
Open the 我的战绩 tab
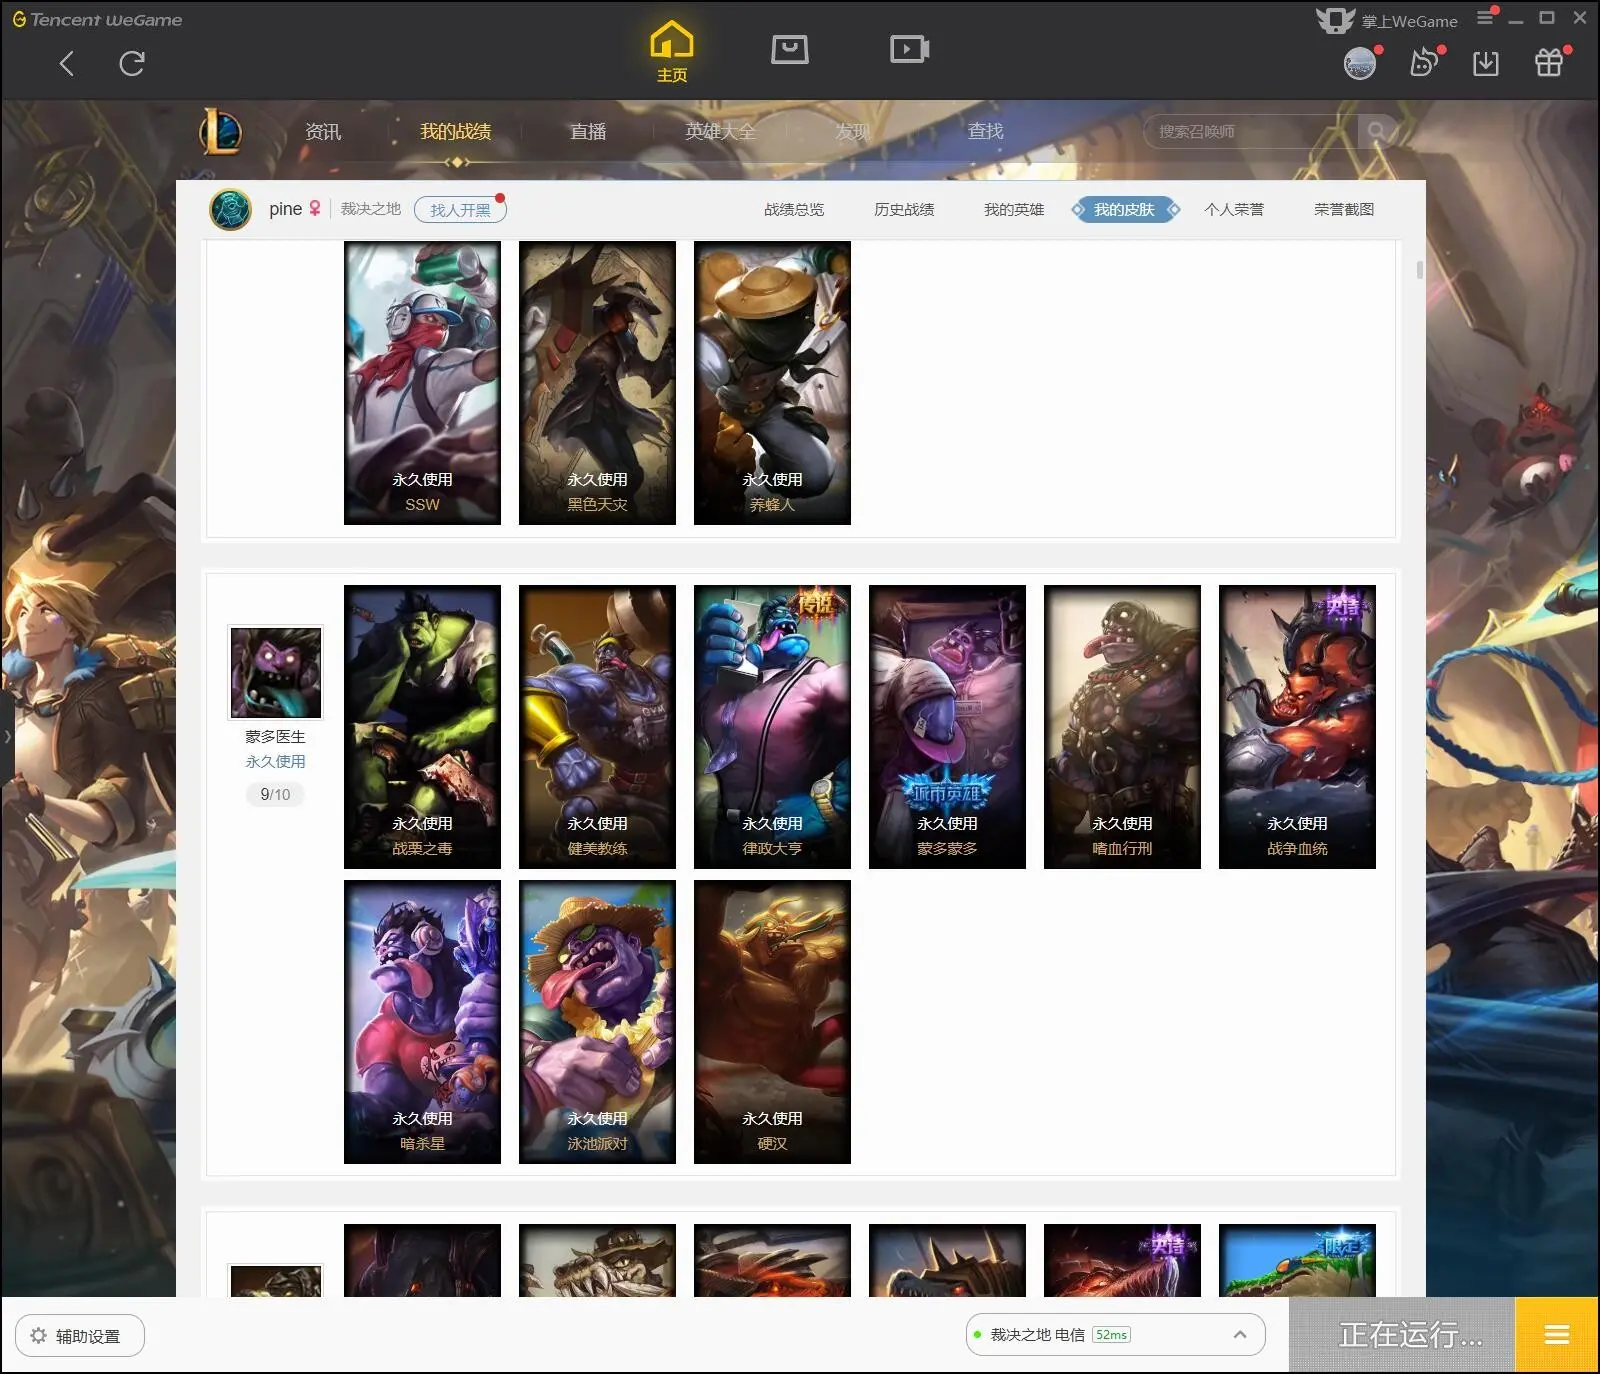[x=456, y=132]
